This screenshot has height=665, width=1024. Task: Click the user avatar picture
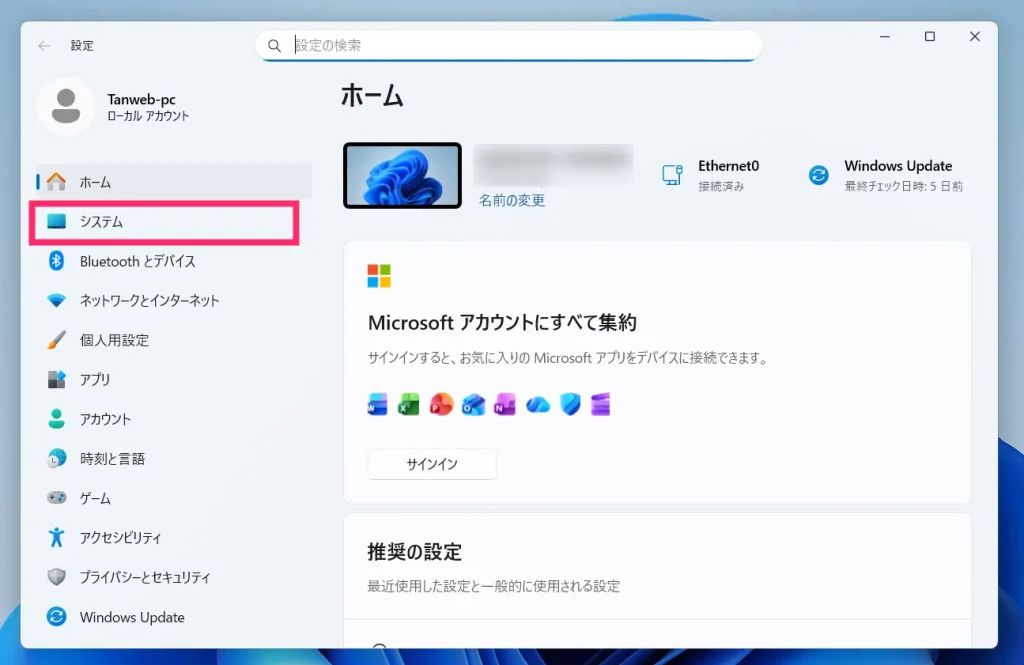(66, 106)
